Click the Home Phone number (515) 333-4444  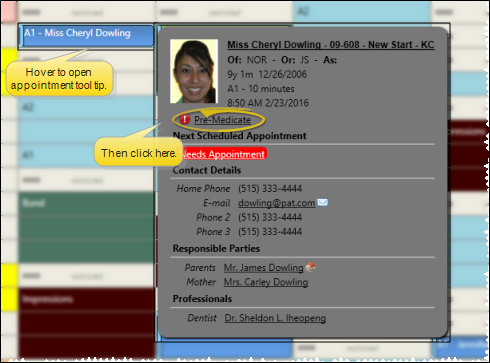tap(270, 188)
